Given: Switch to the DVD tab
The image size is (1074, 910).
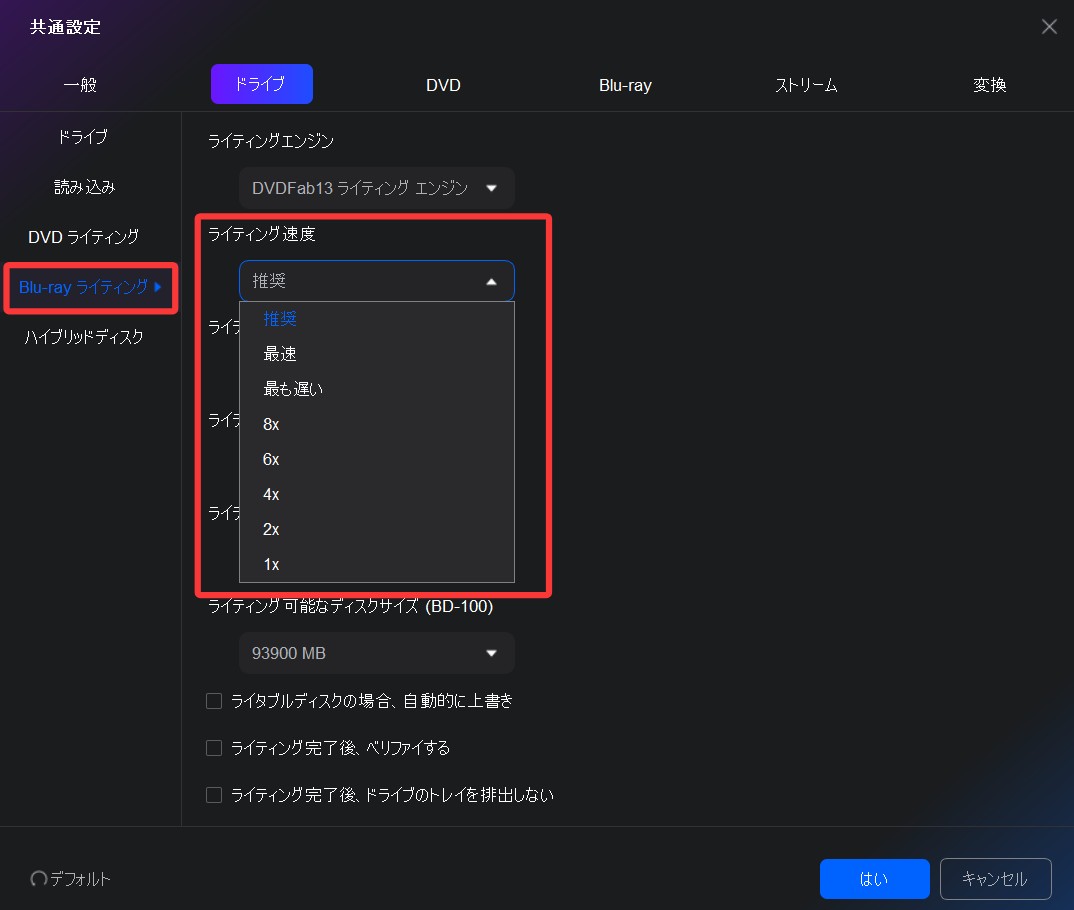Looking at the screenshot, I should coord(443,85).
